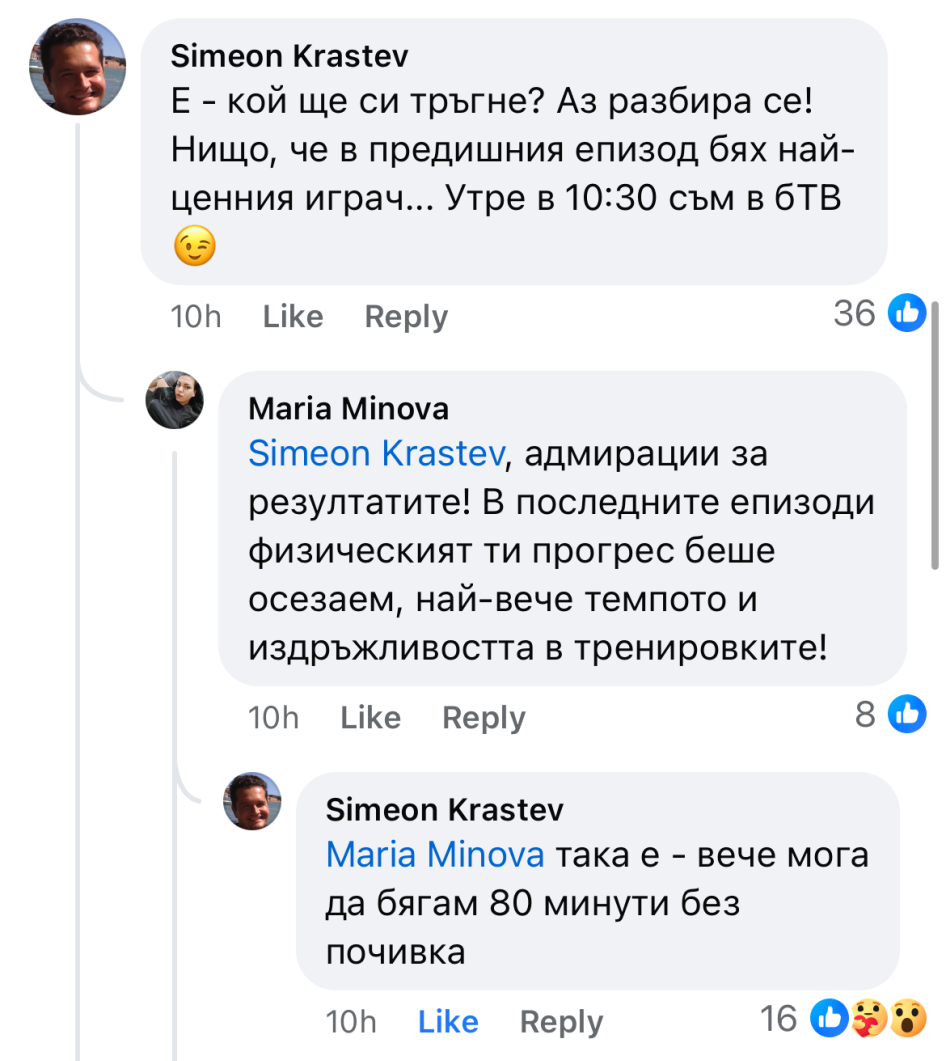Open the blue Simeon Krastev mention link

coord(375,454)
